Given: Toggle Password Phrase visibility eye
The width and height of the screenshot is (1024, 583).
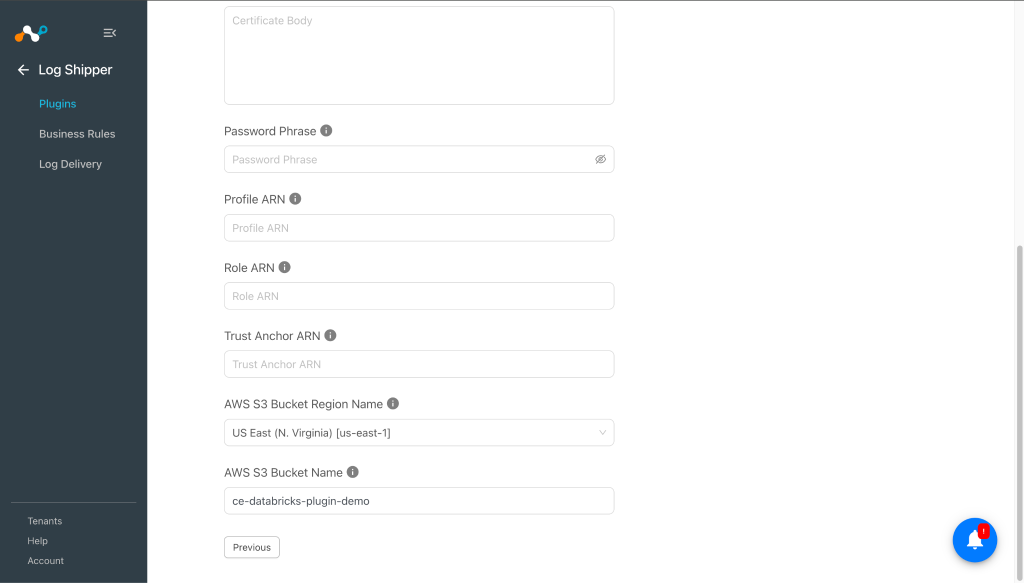Looking at the screenshot, I should [x=600, y=159].
